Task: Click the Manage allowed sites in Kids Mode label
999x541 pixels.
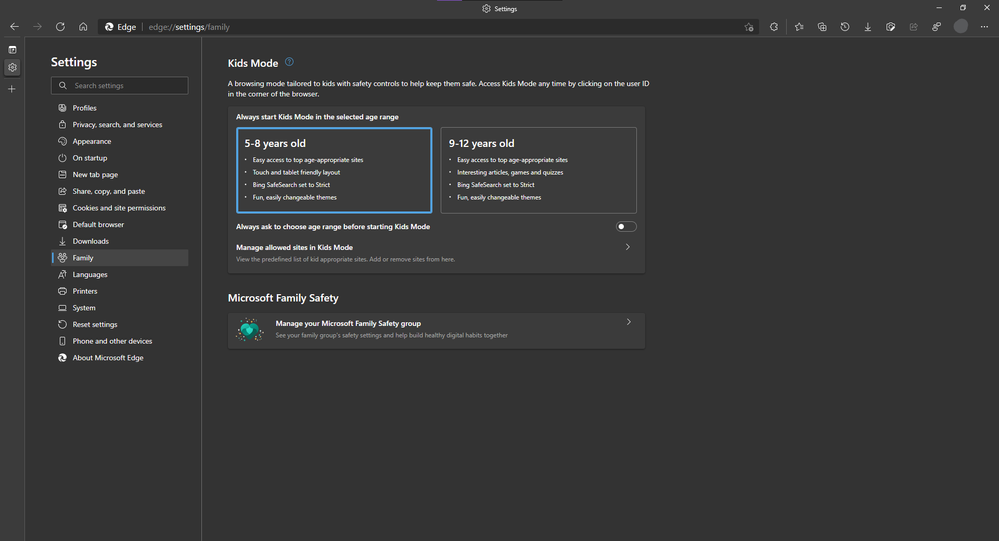Action: [x=294, y=247]
